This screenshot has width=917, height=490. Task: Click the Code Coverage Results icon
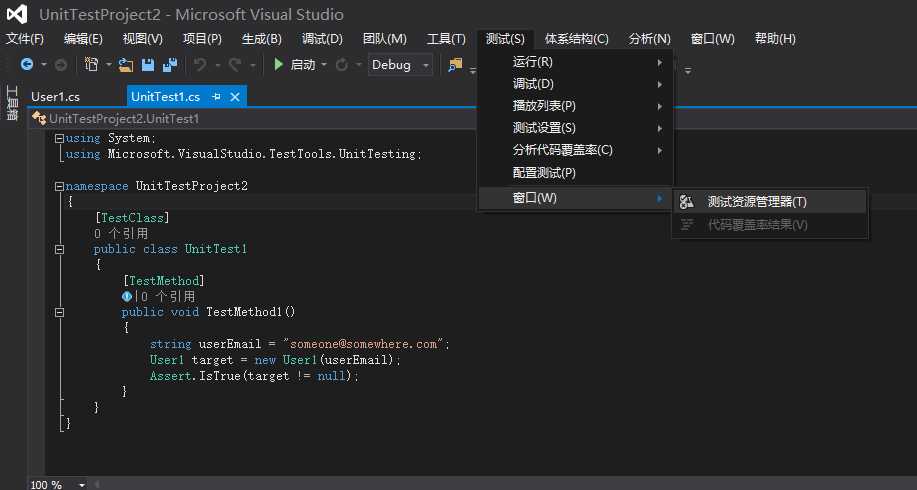(x=687, y=225)
